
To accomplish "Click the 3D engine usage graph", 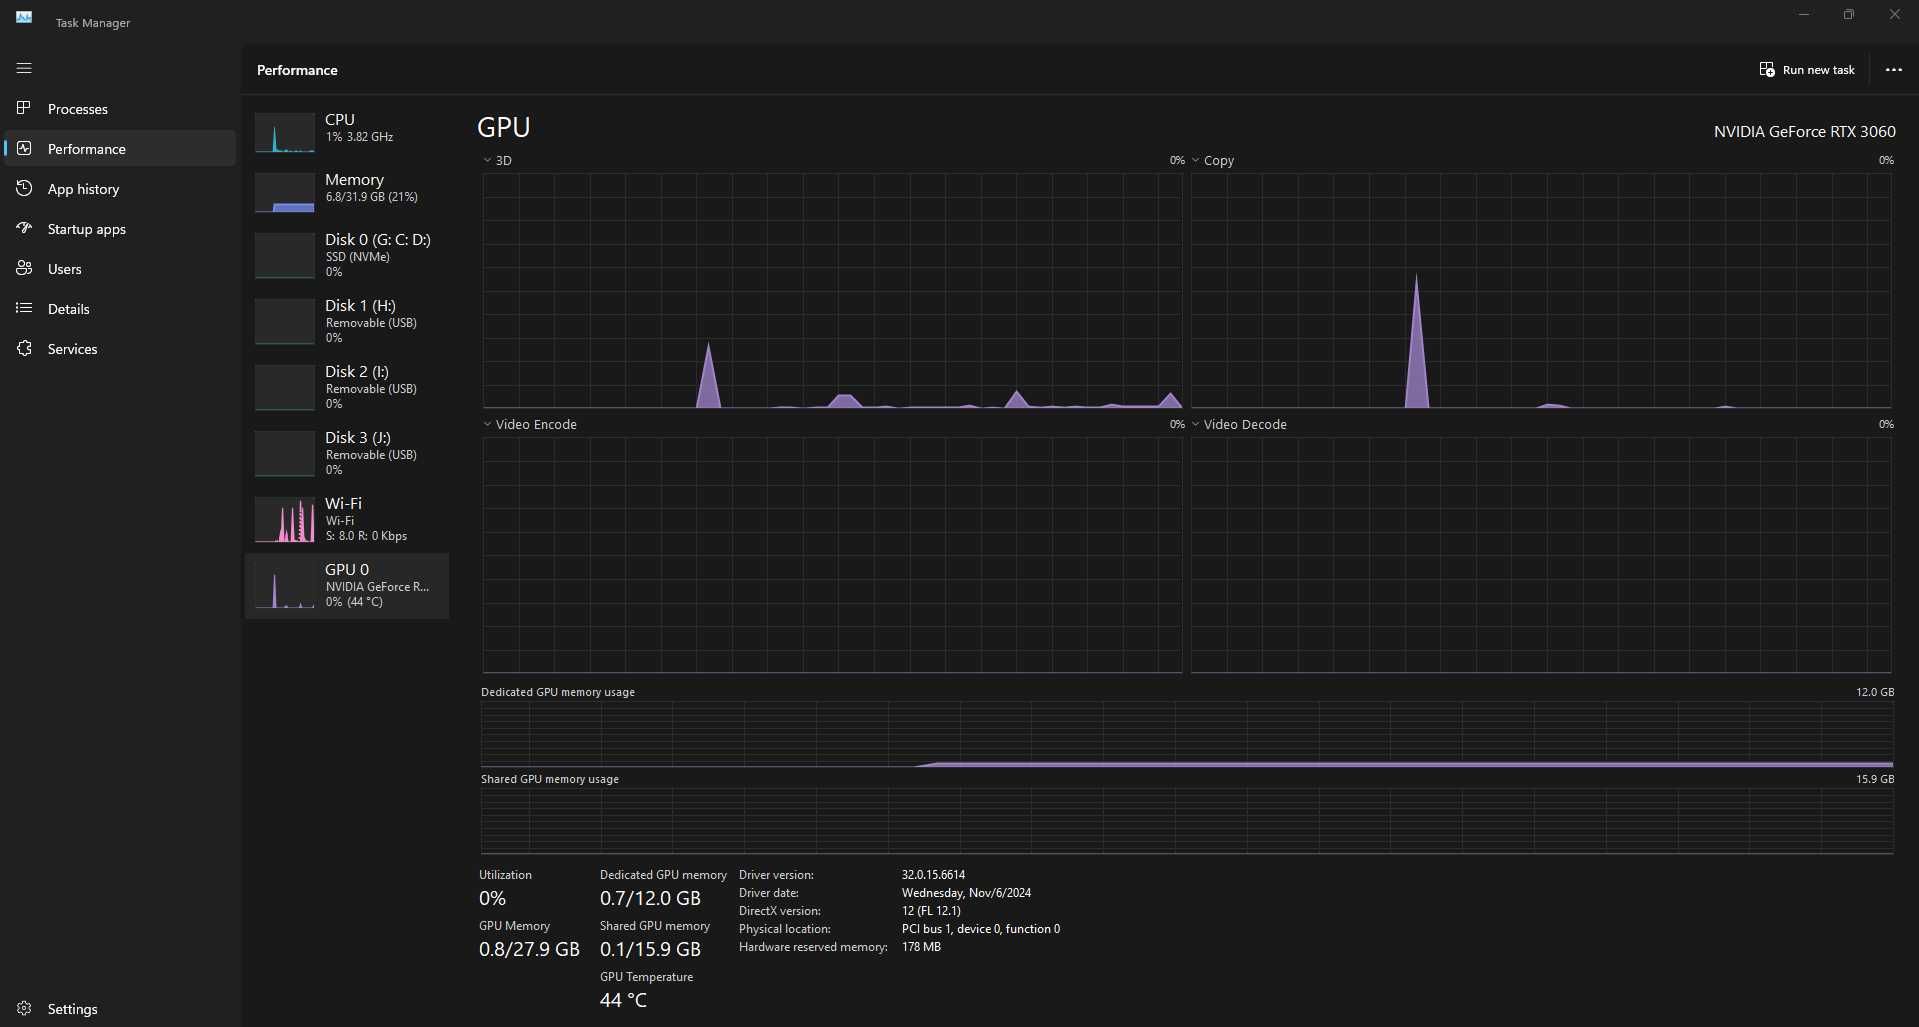I will coord(832,290).
